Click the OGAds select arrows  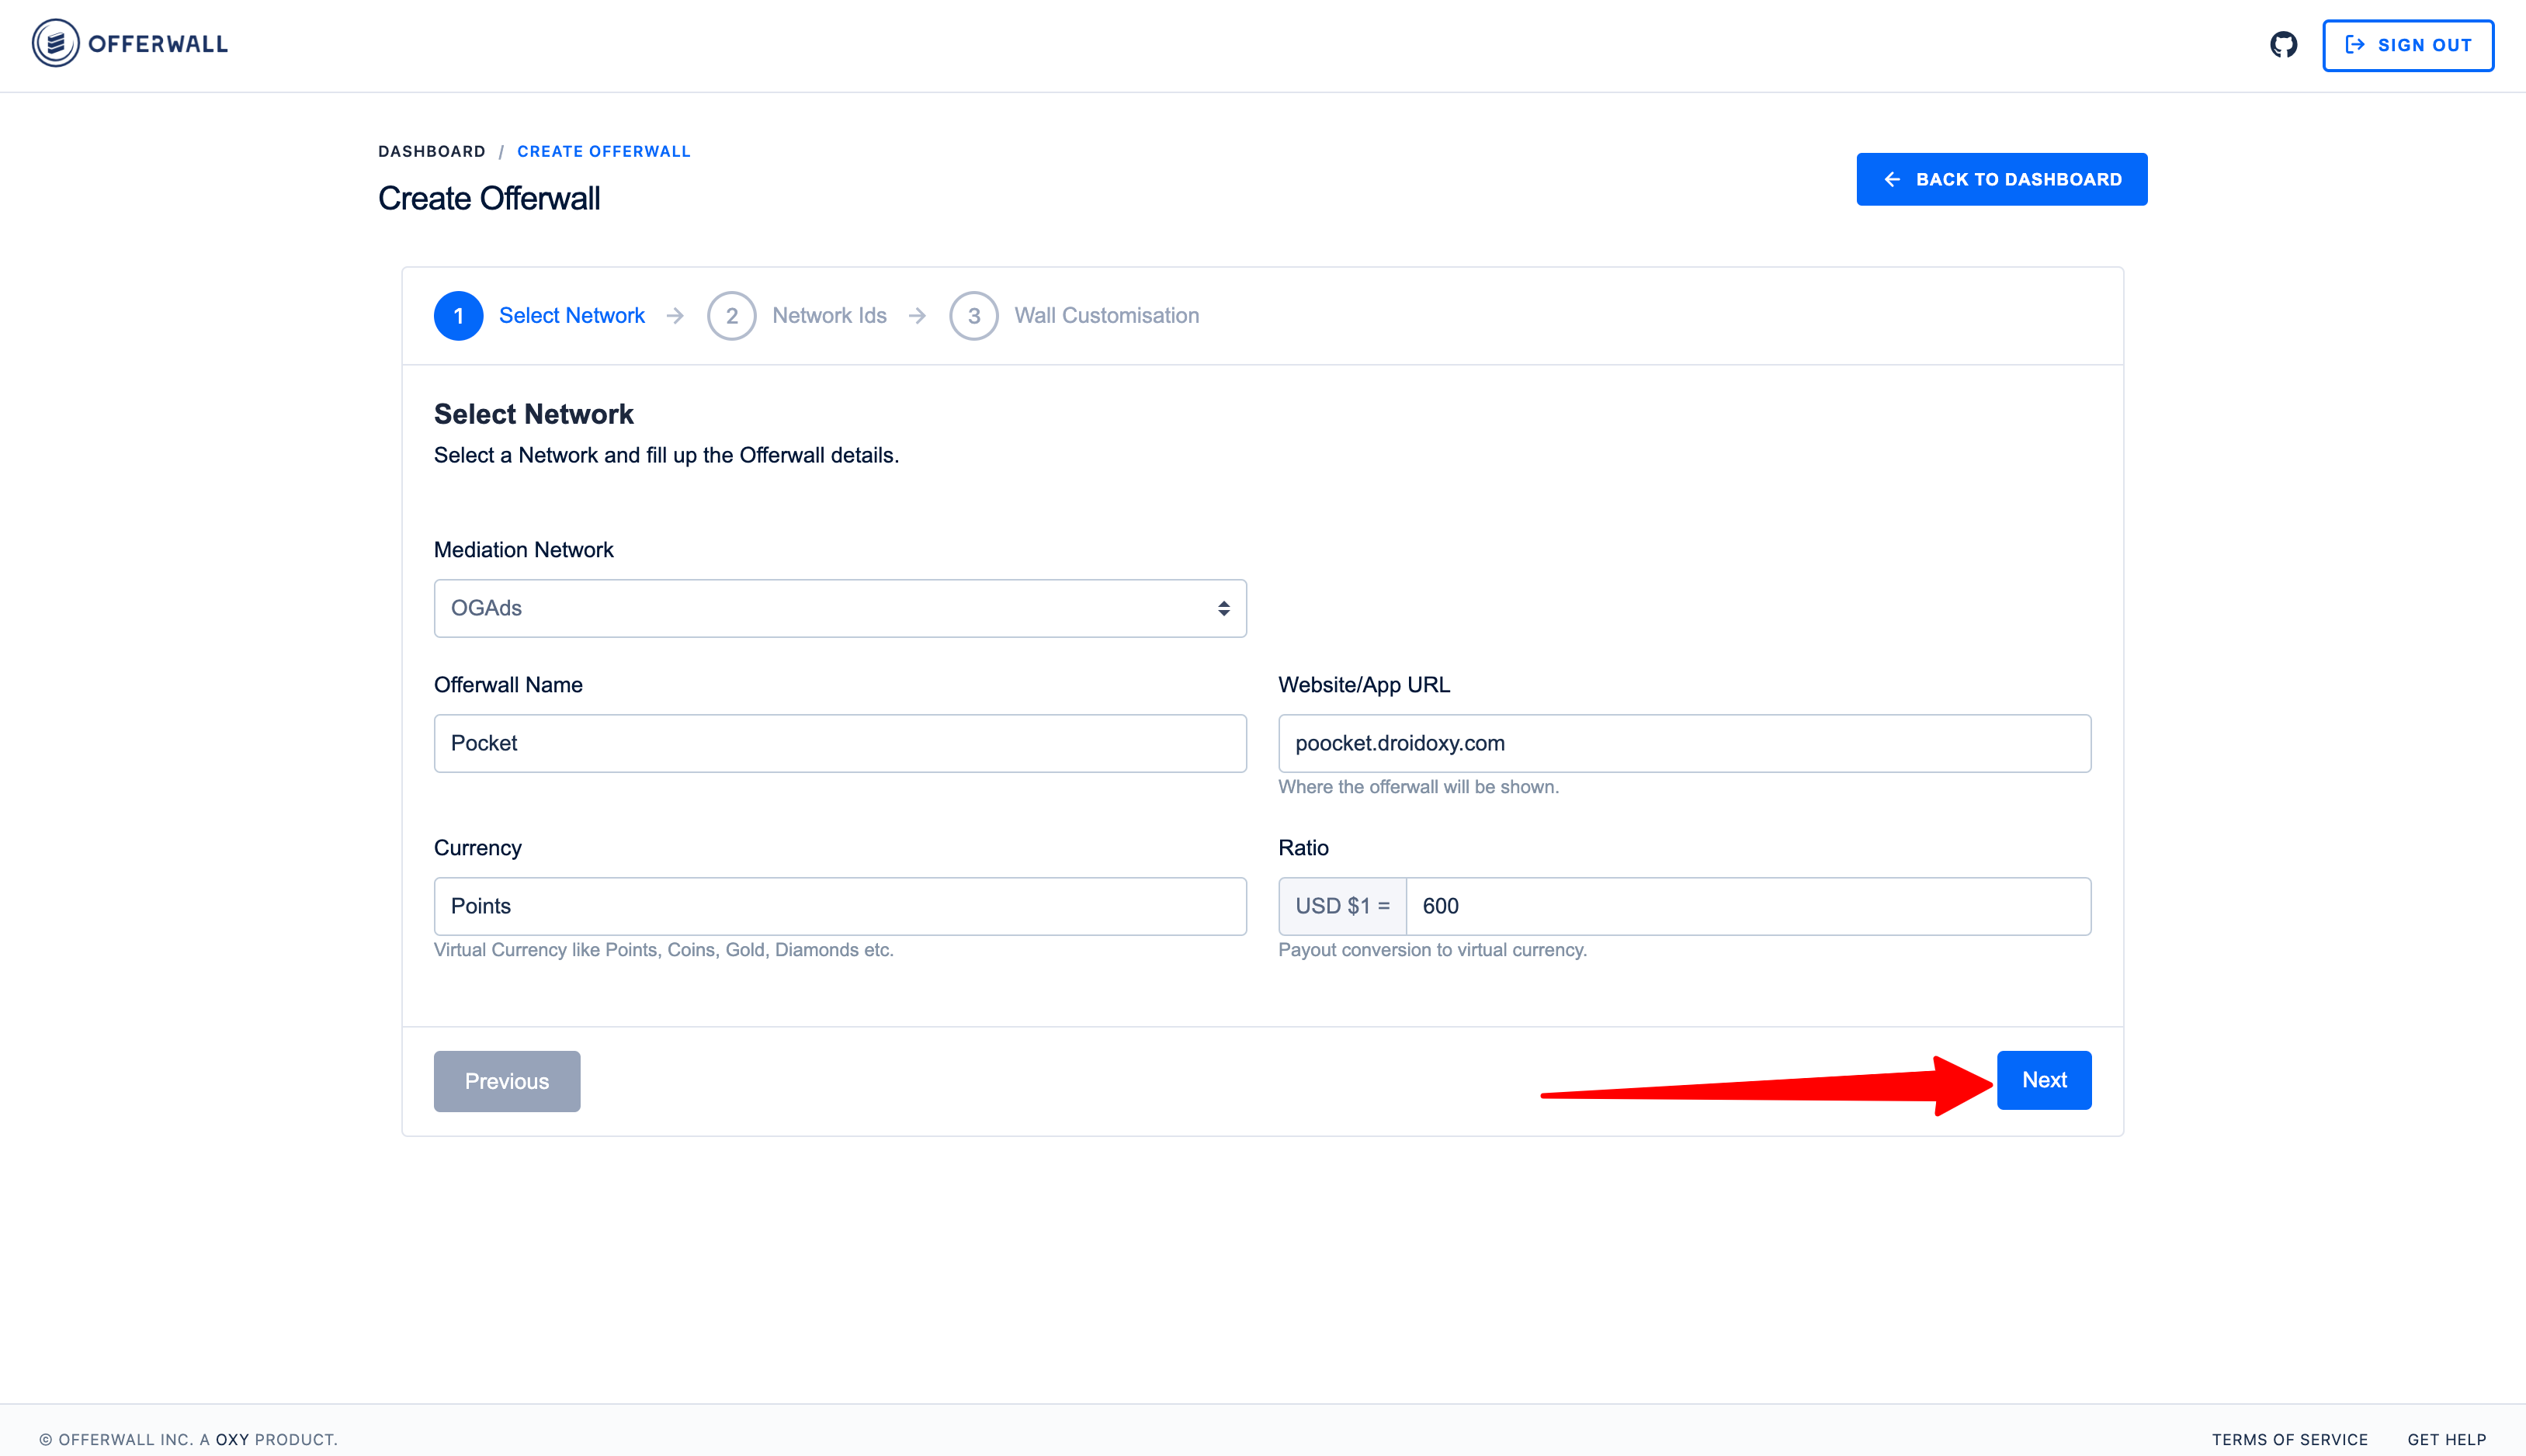point(1223,608)
